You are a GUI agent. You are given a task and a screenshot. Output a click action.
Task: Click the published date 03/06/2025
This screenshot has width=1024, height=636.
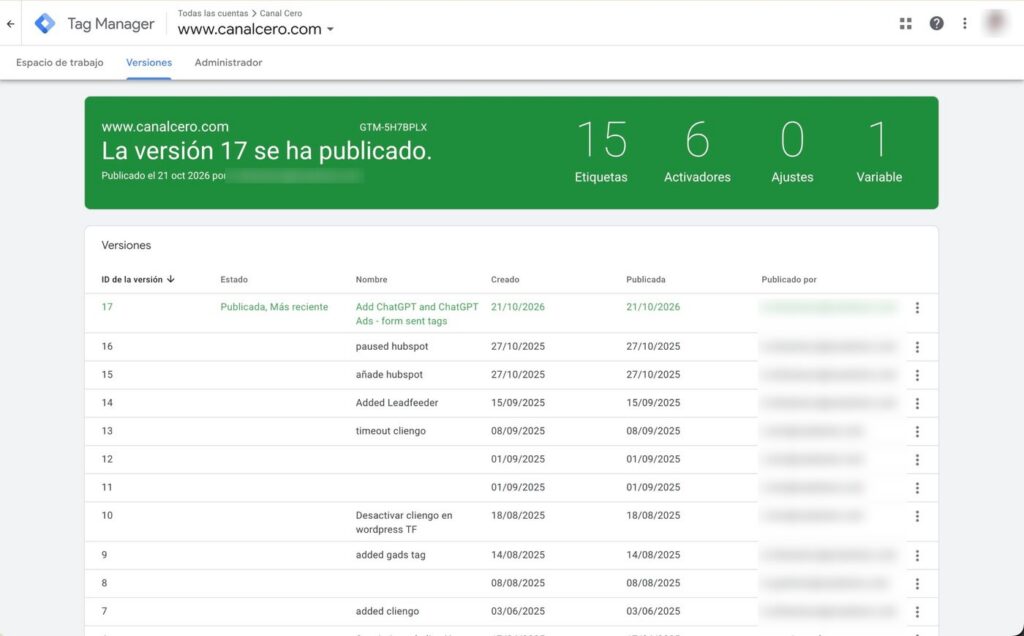point(653,611)
